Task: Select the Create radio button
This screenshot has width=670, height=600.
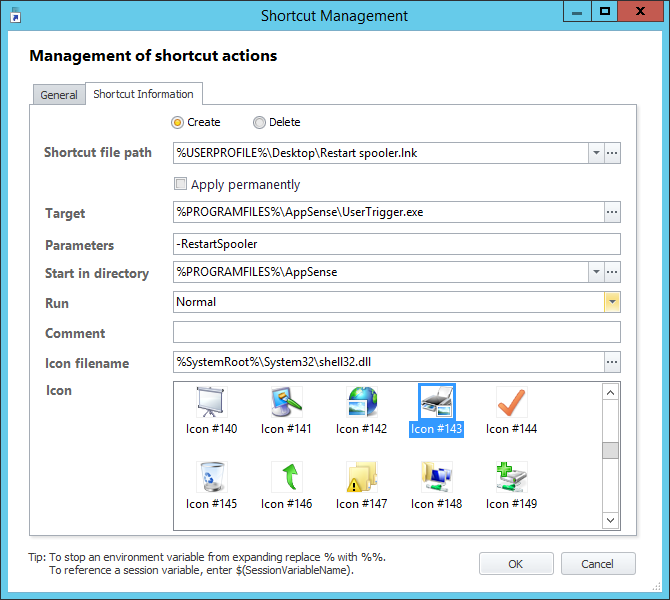Action: 178,122
